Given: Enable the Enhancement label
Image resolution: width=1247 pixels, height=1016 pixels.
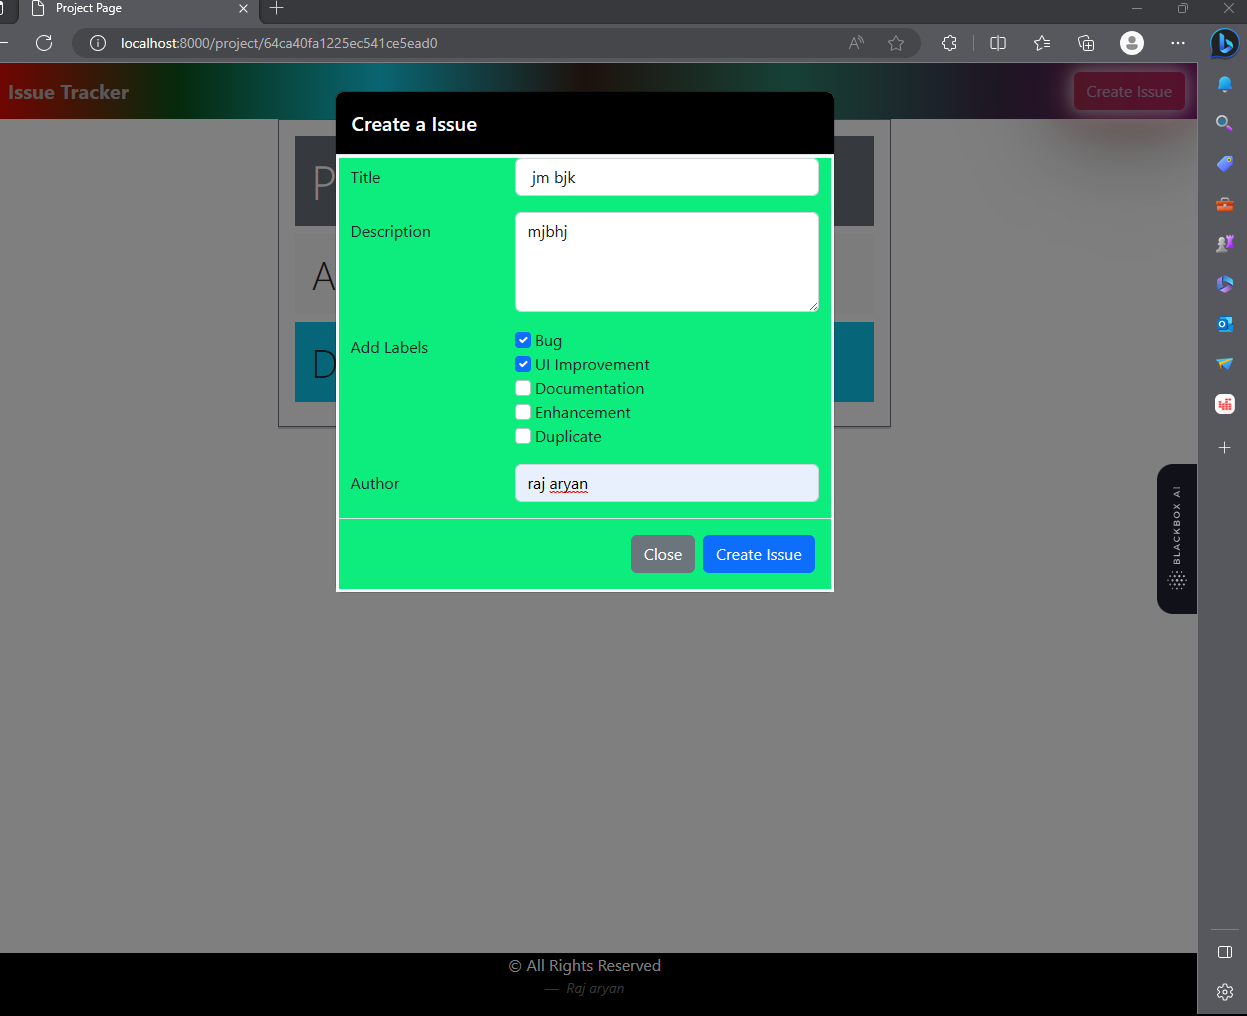Looking at the screenshot, I should click(x=522, y=412).
